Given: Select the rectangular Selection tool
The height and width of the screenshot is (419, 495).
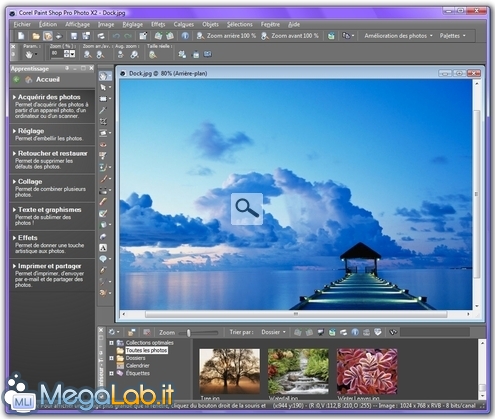Looking at the screenshot, I should pos(103,99).
